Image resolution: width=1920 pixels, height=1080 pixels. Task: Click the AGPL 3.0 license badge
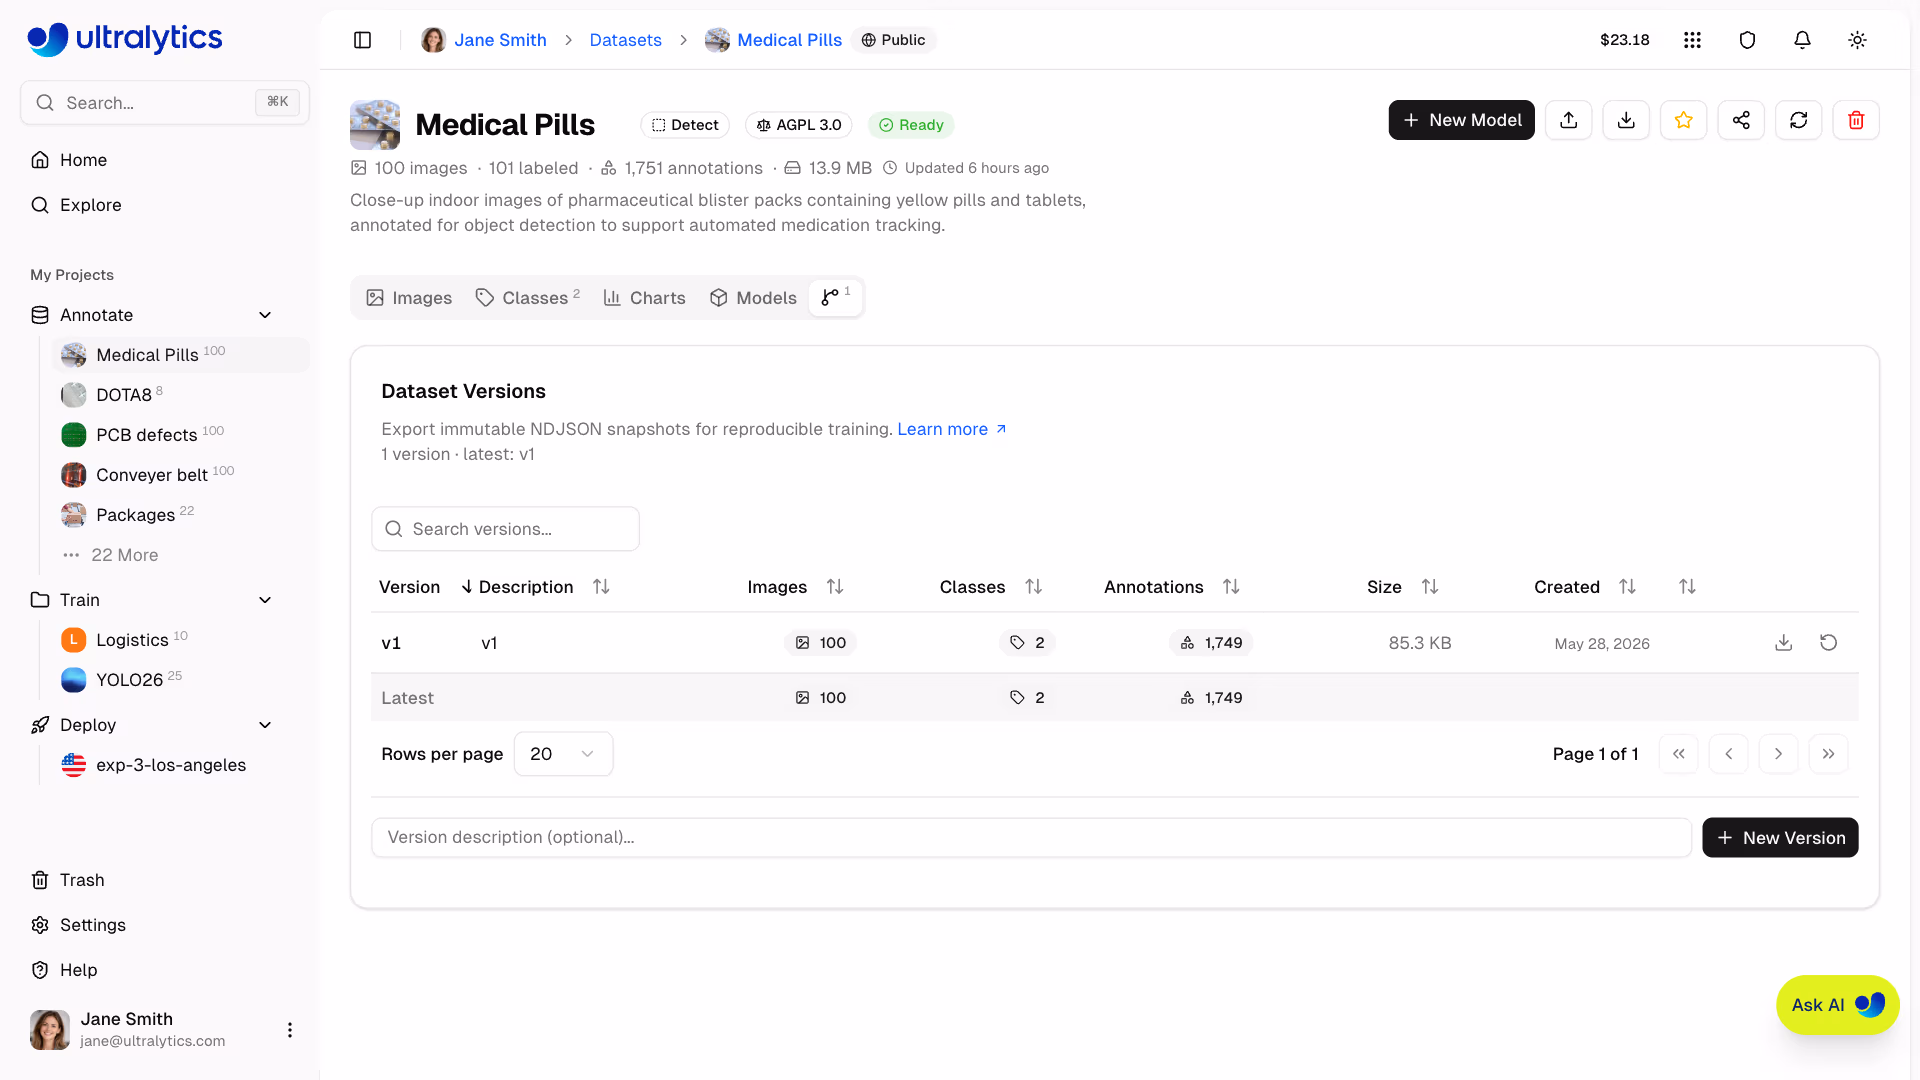(799, 125)
